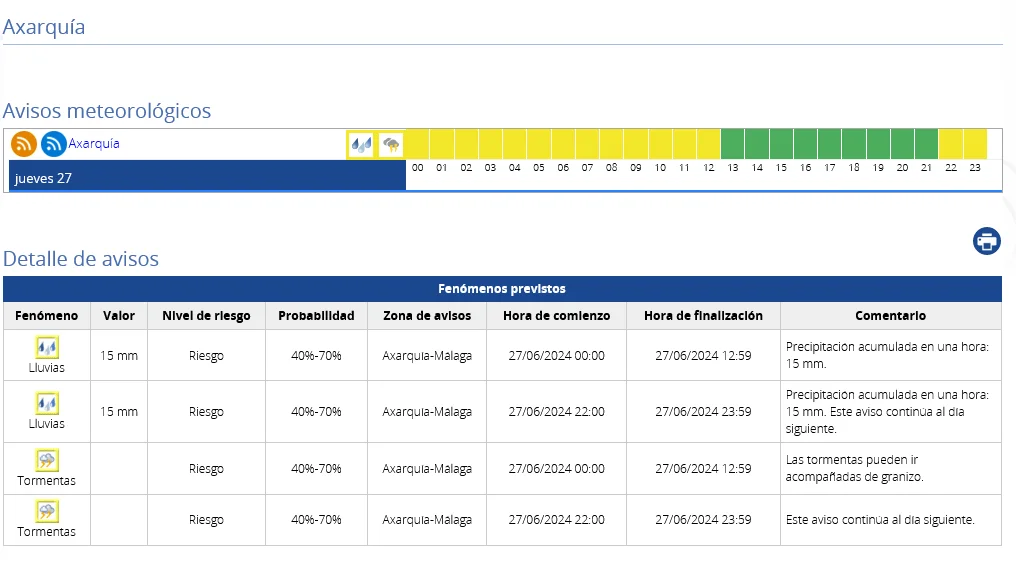The image size is (1016, 571).
Task: Click the yellow hour 22 warning cell
Action: tap(951, 144)
